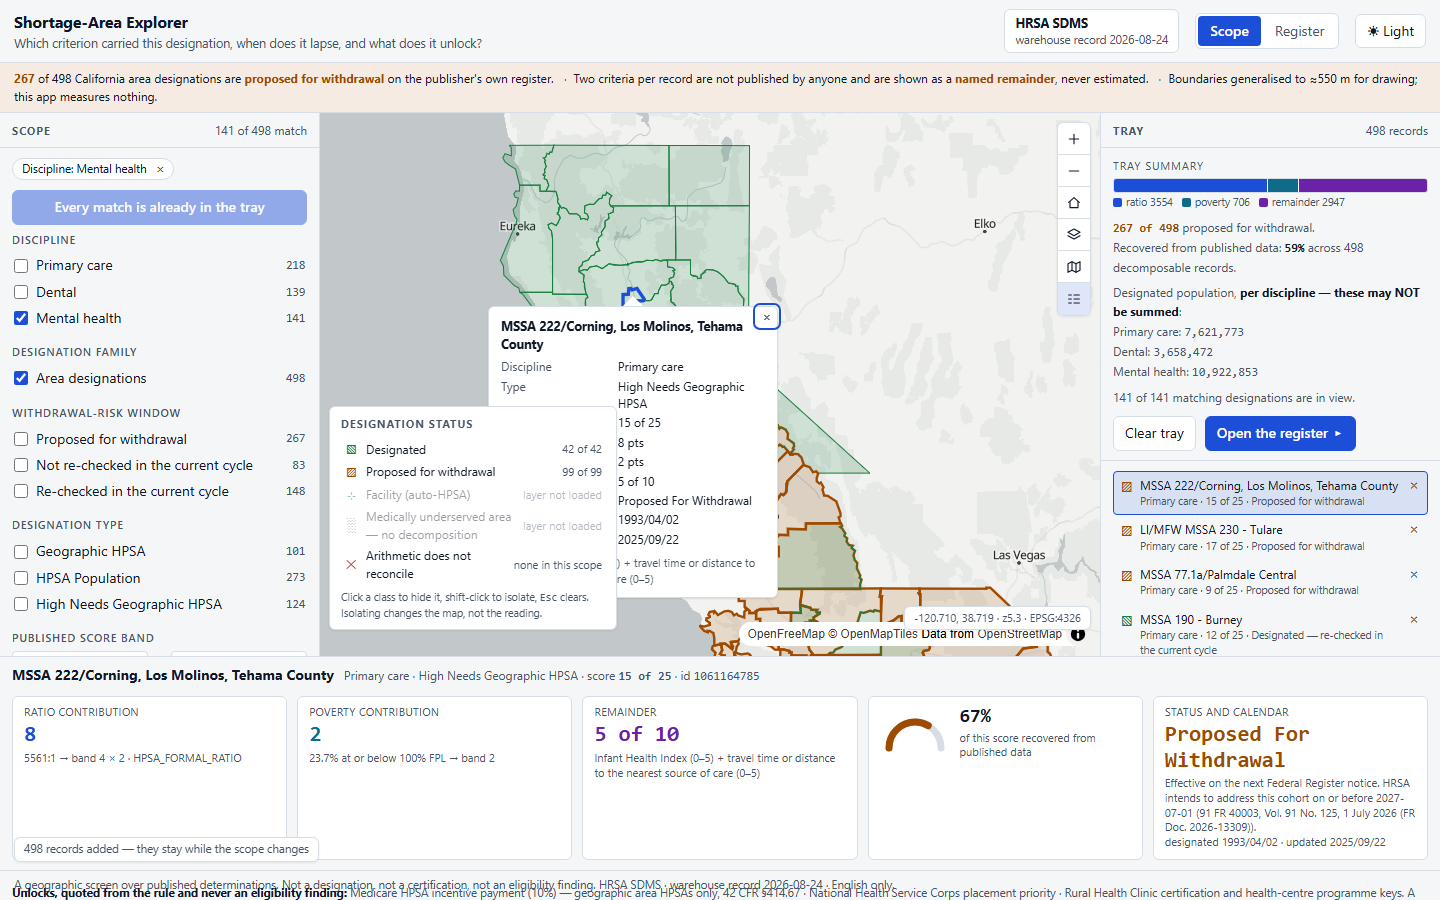Select MSSA 222/Corning tray record
The height and width of the screenshot is (900, 1440).
(x=1269, y=493)
